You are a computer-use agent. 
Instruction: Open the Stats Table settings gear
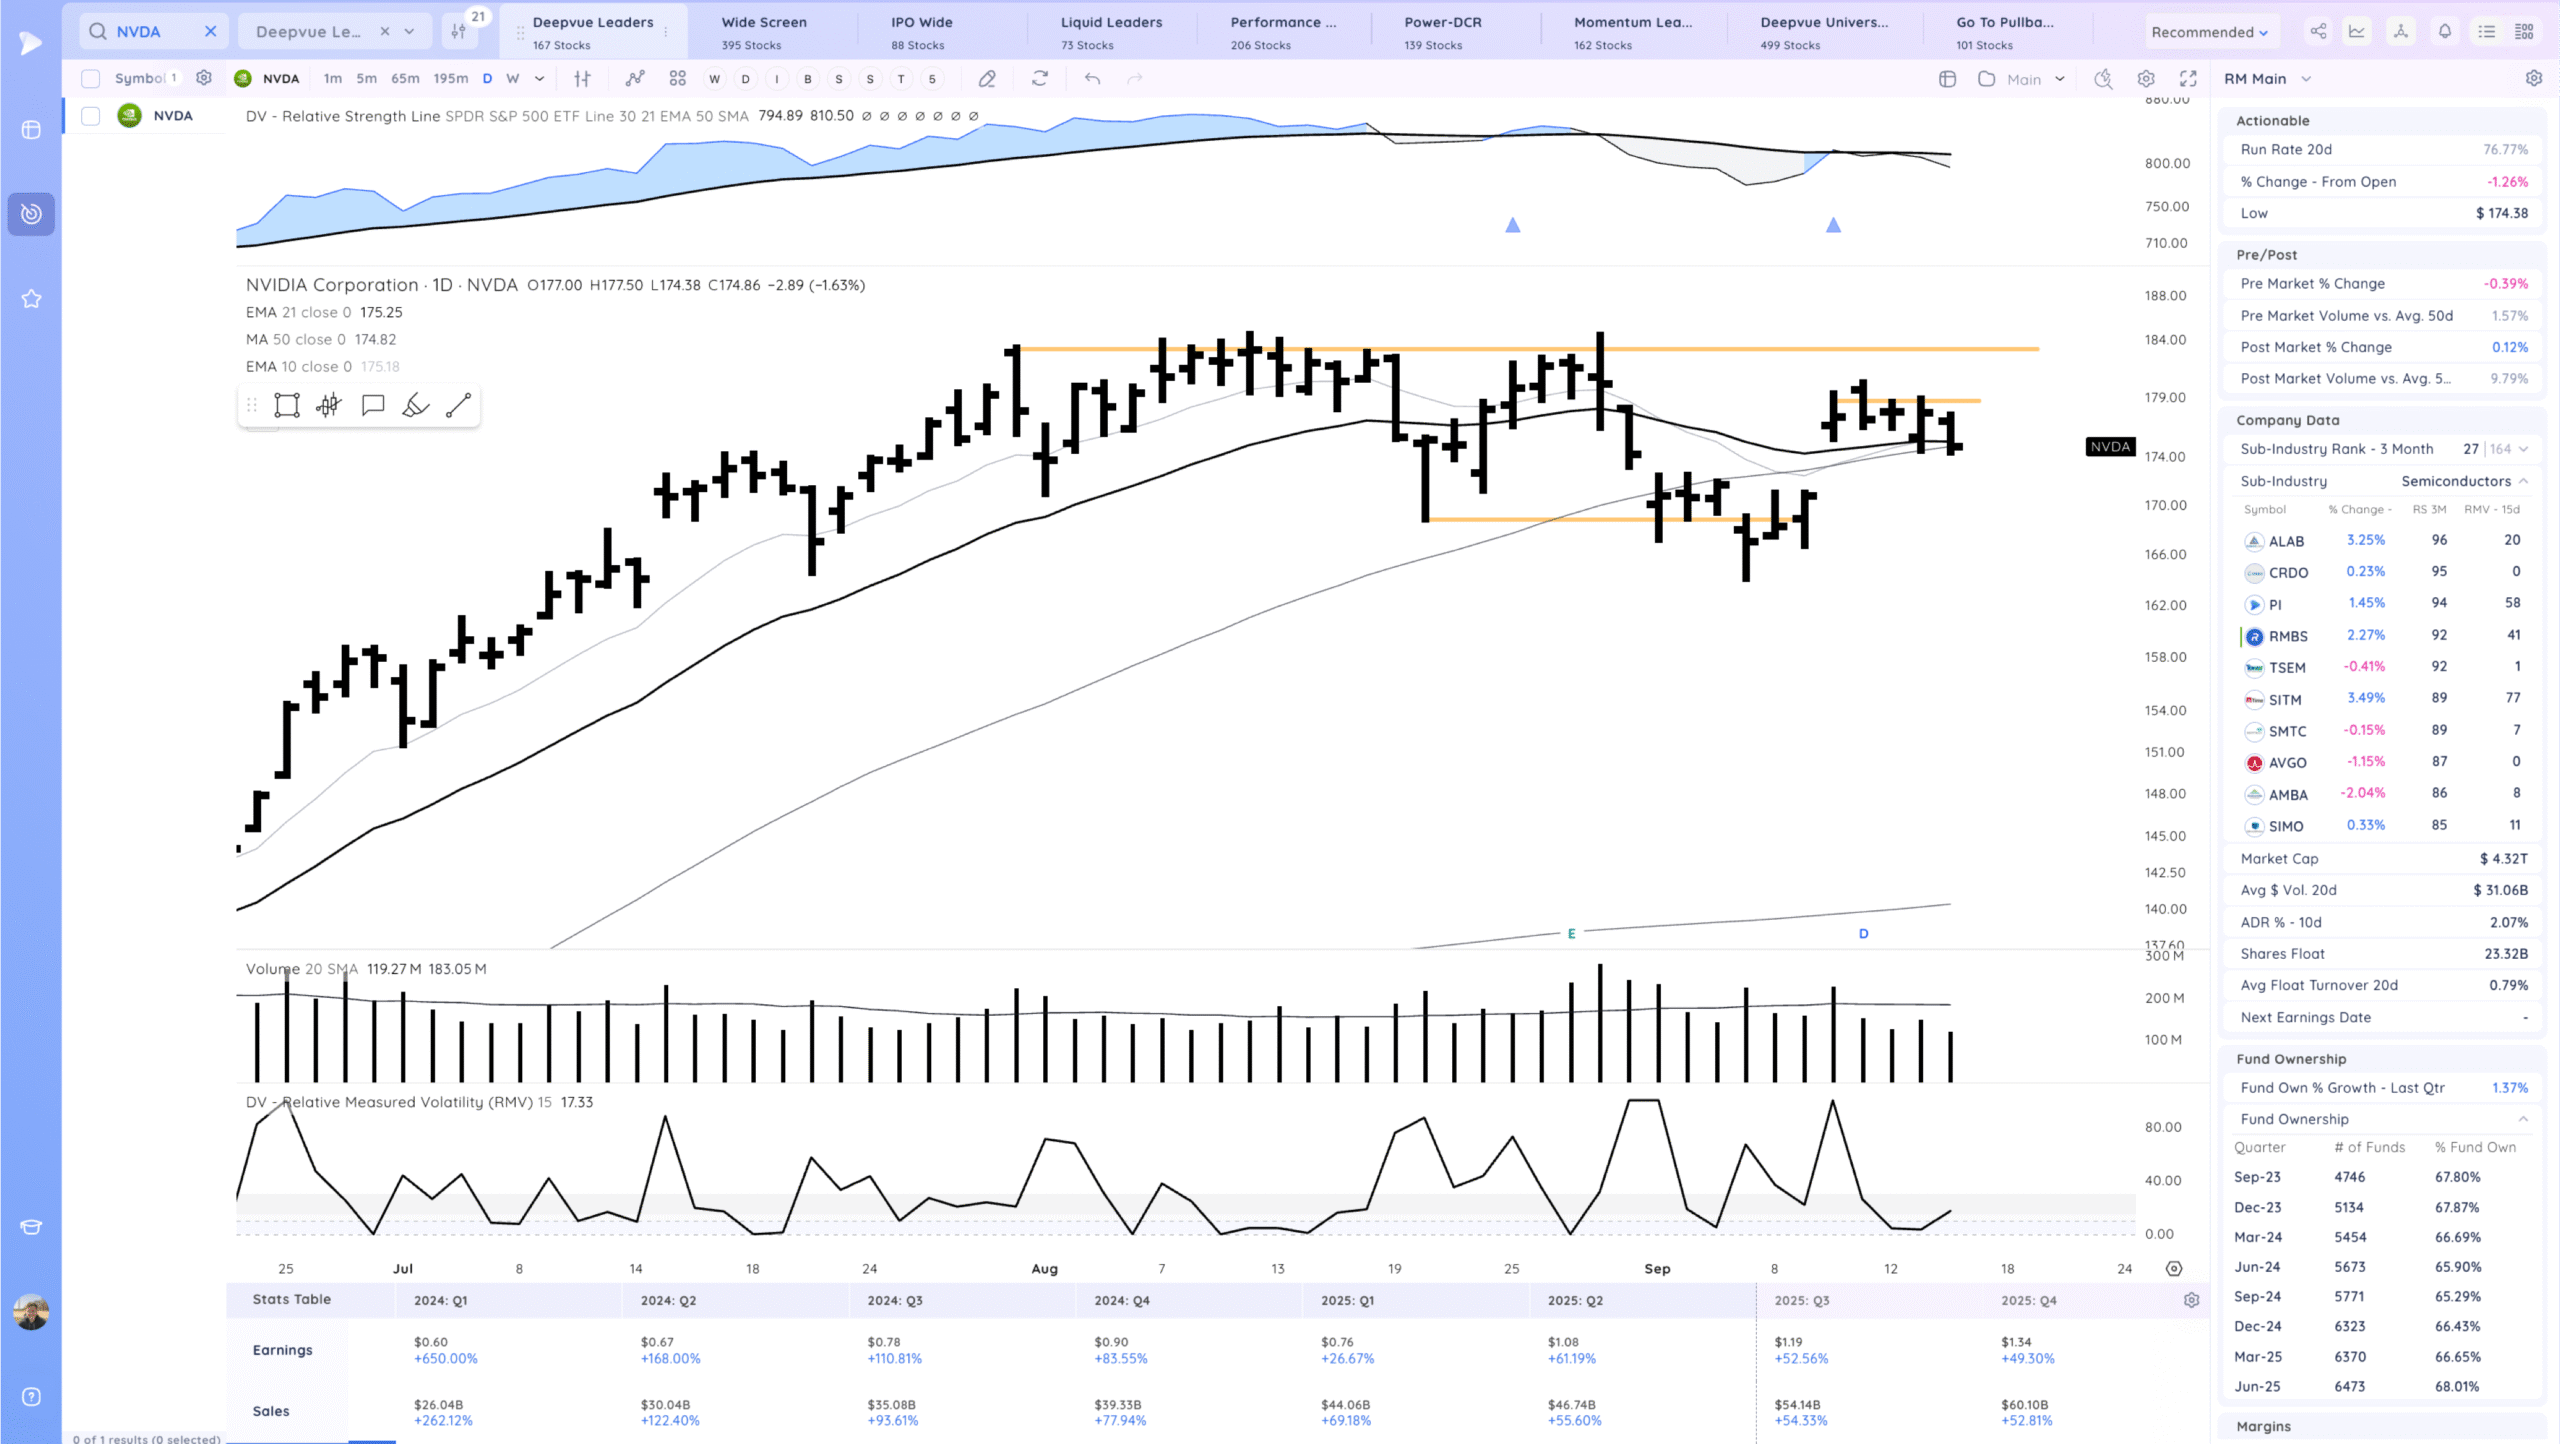click(2191, 1300)
